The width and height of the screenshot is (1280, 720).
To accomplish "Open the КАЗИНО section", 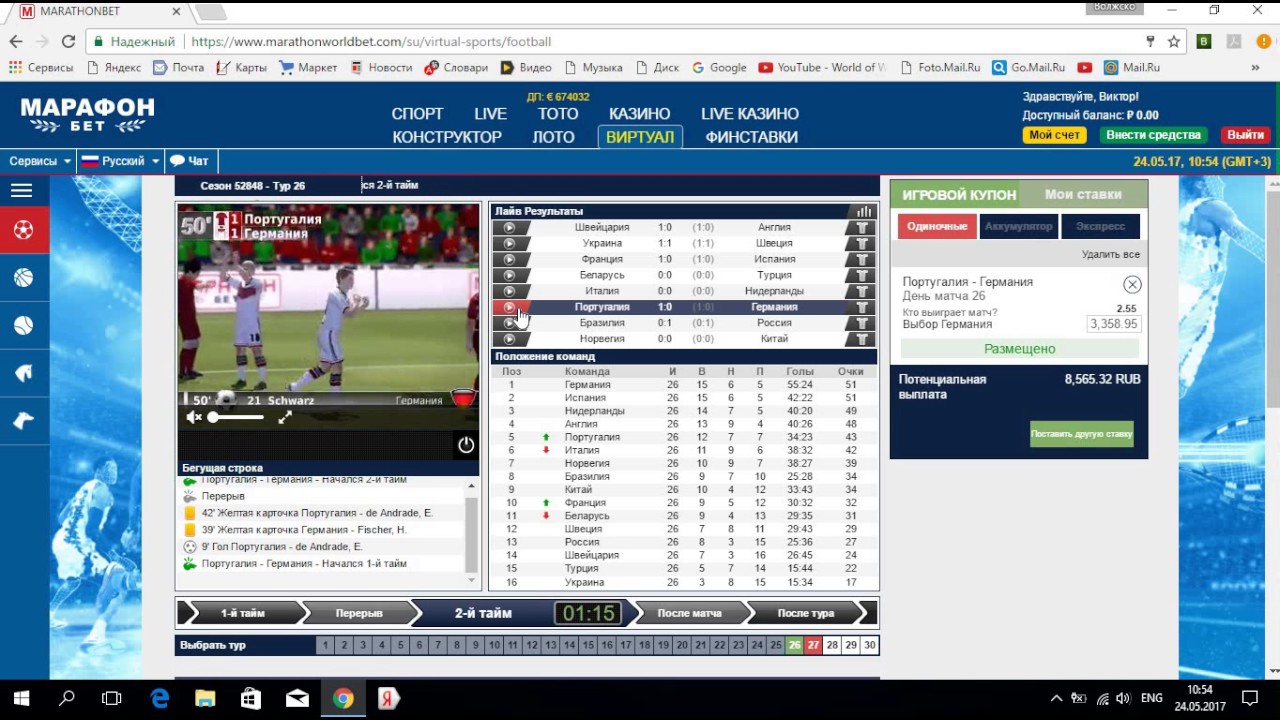I will pos(640,114).
